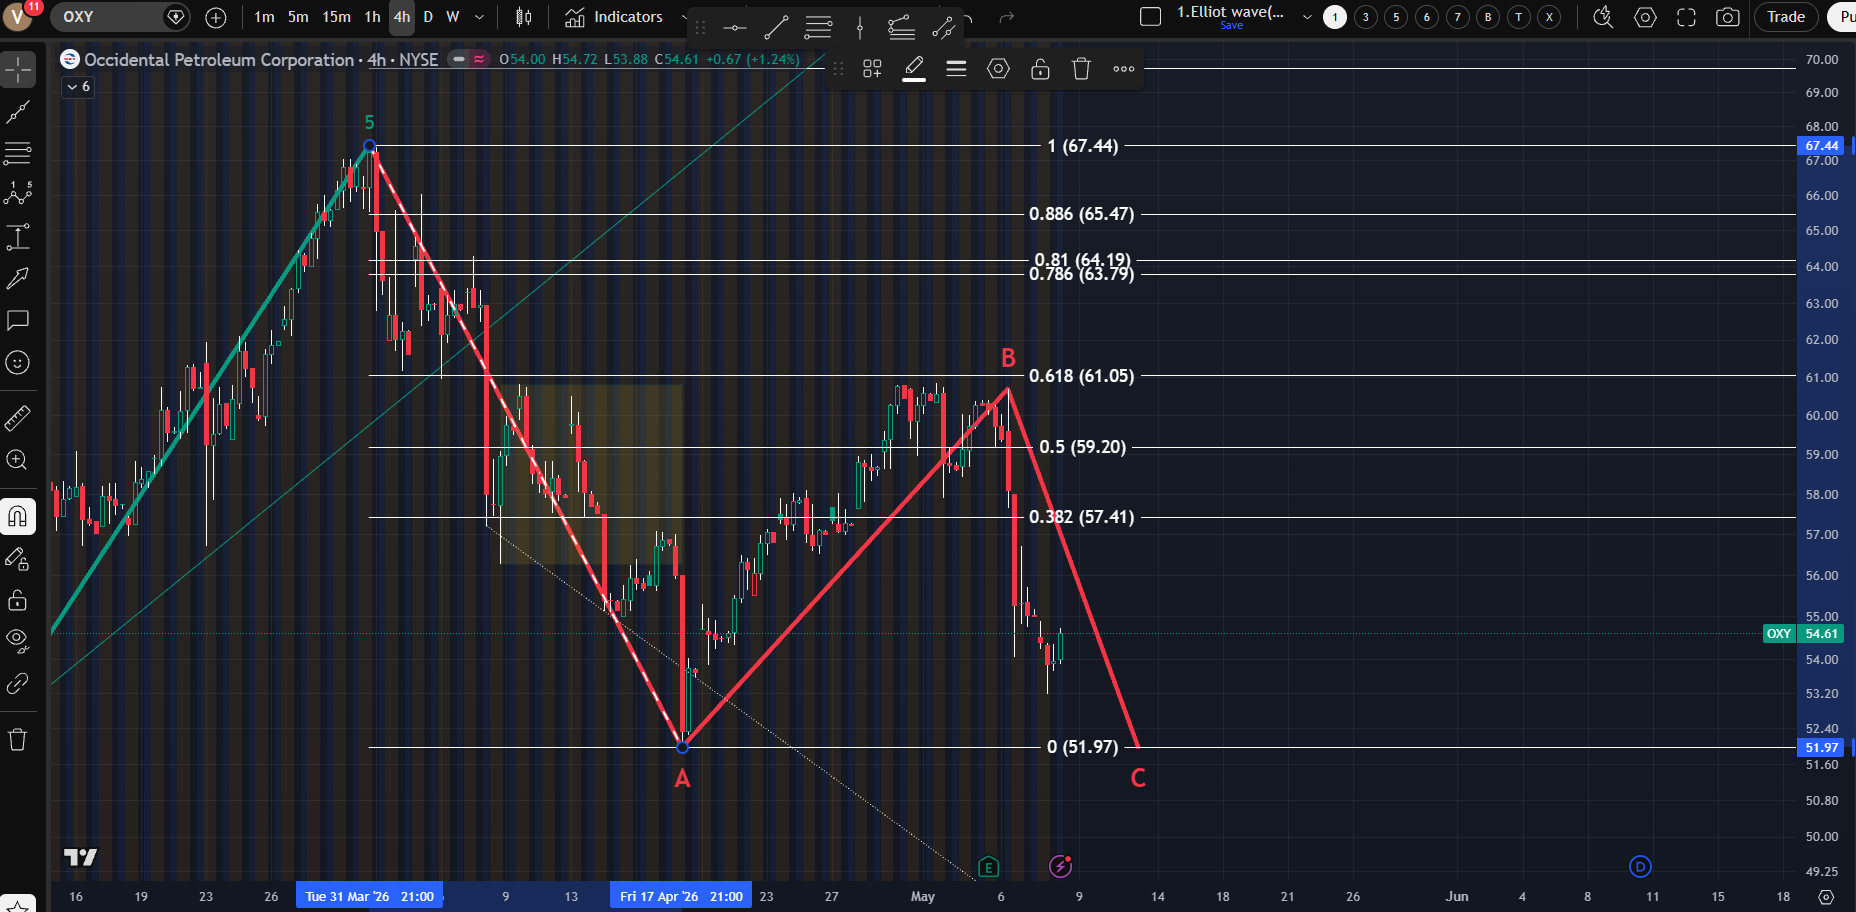Pick horizontal line in favorites toolbar
1856x912 pixels.
(x=735, y=28)
